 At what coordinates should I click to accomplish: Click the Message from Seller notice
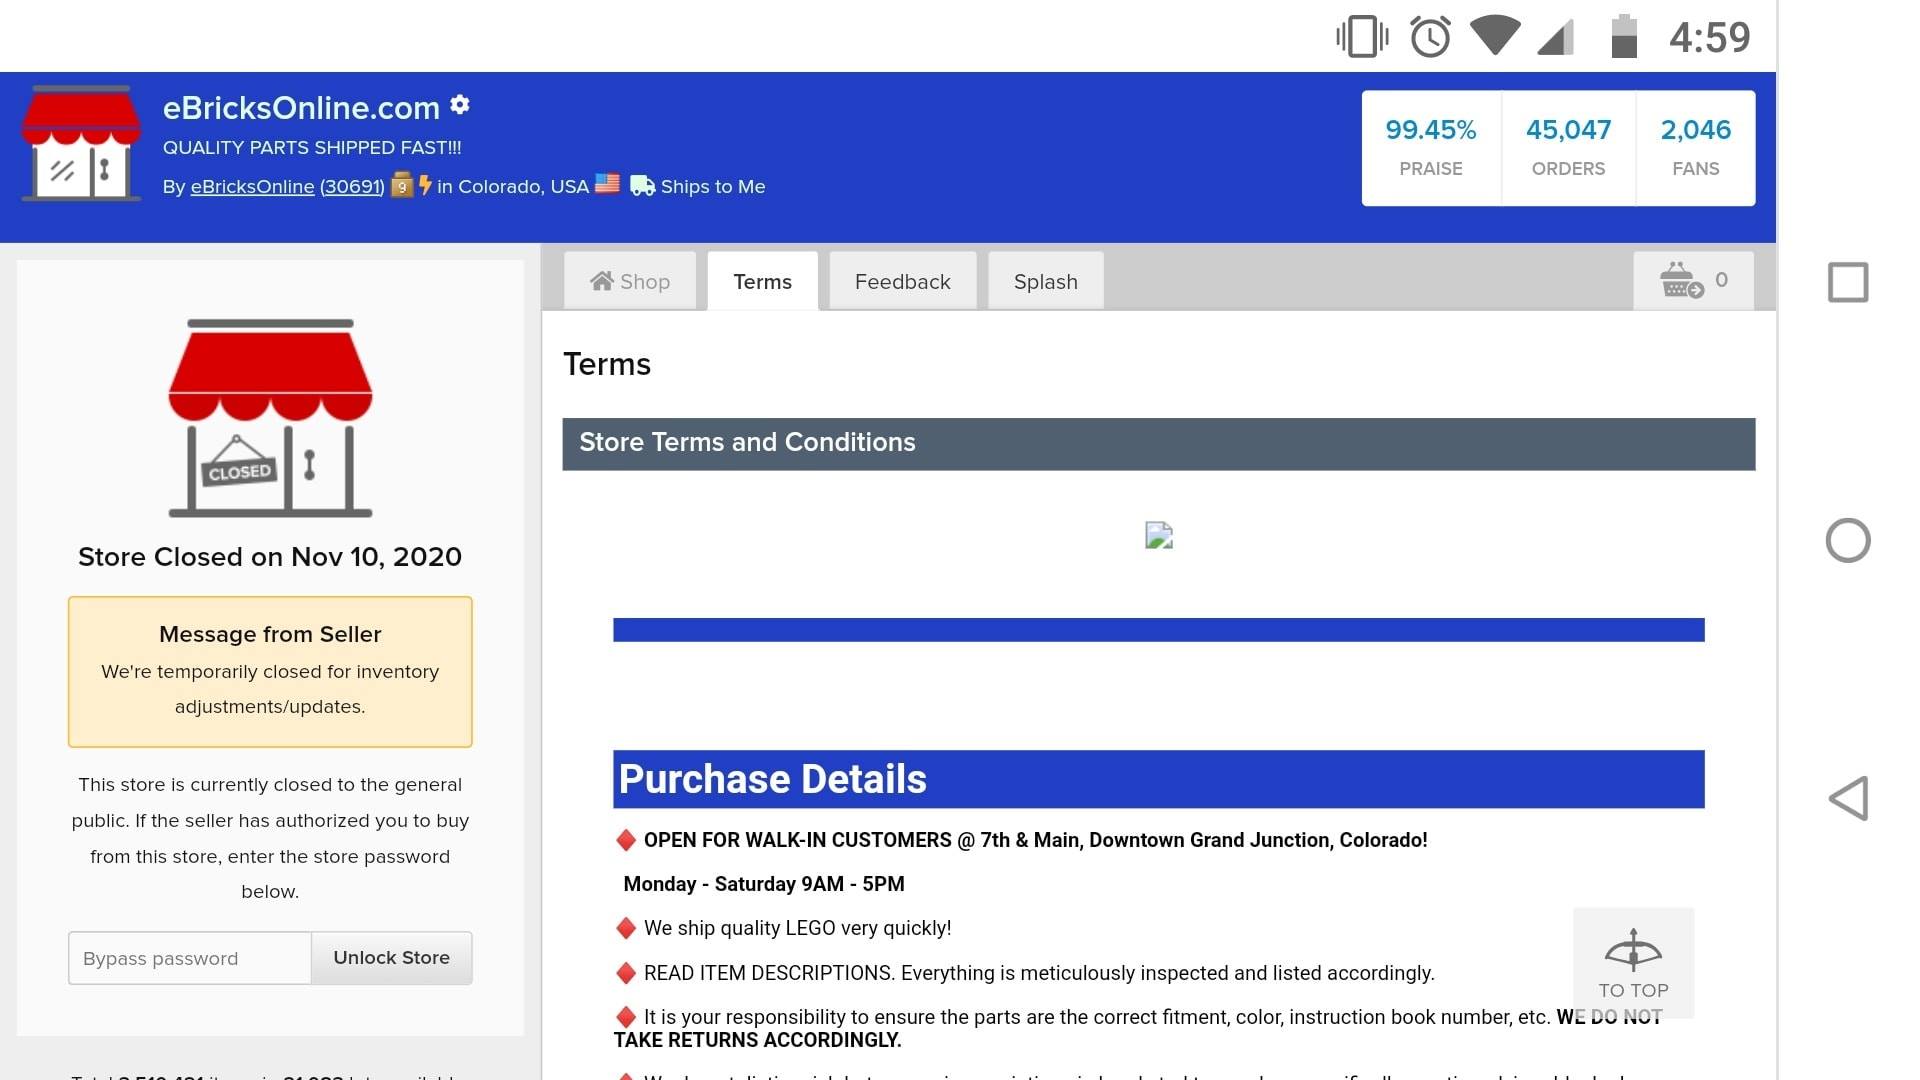coord(270,671)
